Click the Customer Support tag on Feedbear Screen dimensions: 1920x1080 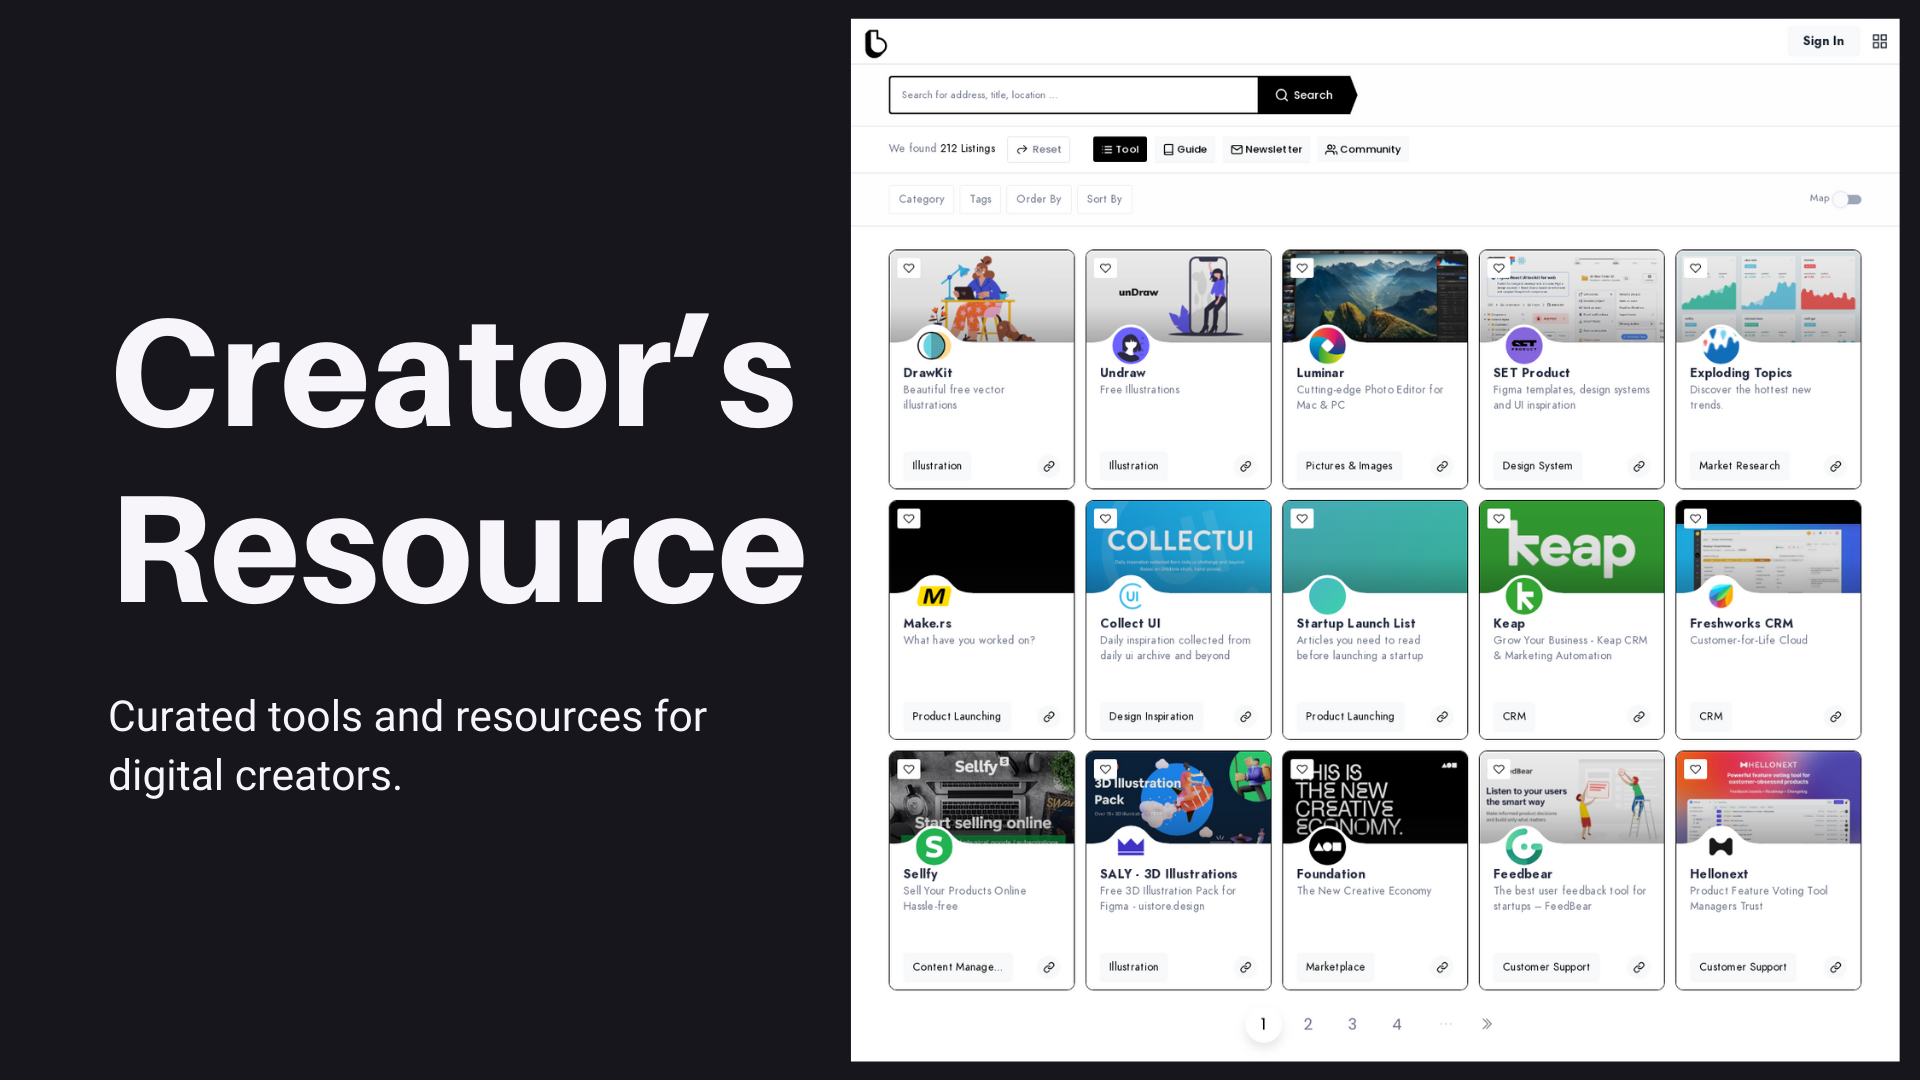pos(1546,967)
